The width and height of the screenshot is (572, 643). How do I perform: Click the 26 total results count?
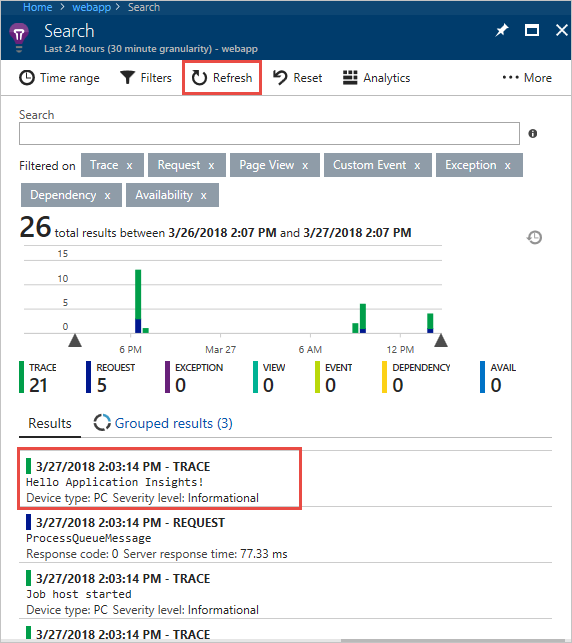tap(35, 228)
